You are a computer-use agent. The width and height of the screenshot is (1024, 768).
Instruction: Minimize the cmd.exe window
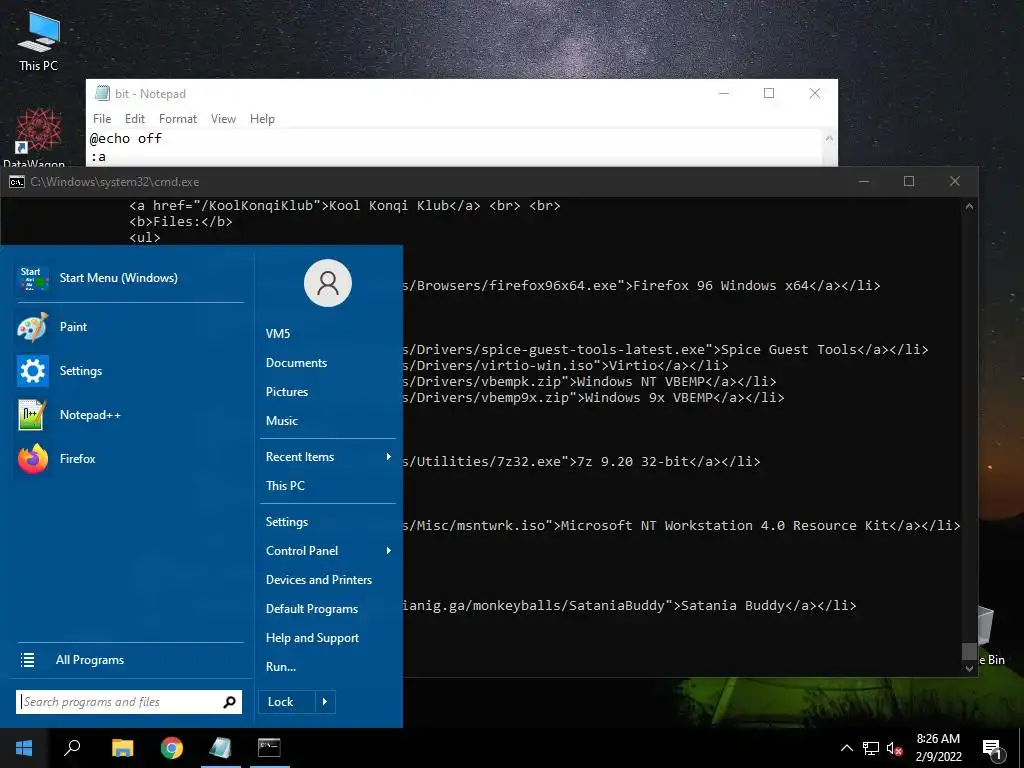pyautogui.click(x=864, y=182)
